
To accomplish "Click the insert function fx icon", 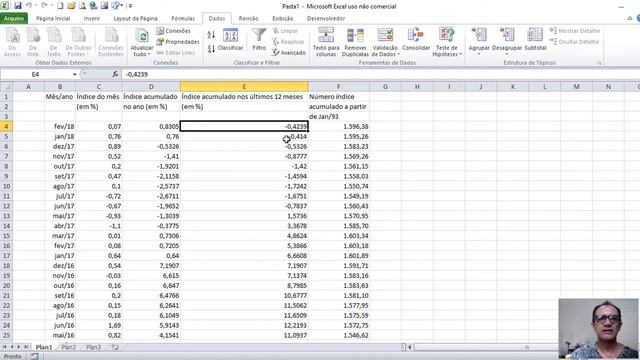I will point(115,74).
